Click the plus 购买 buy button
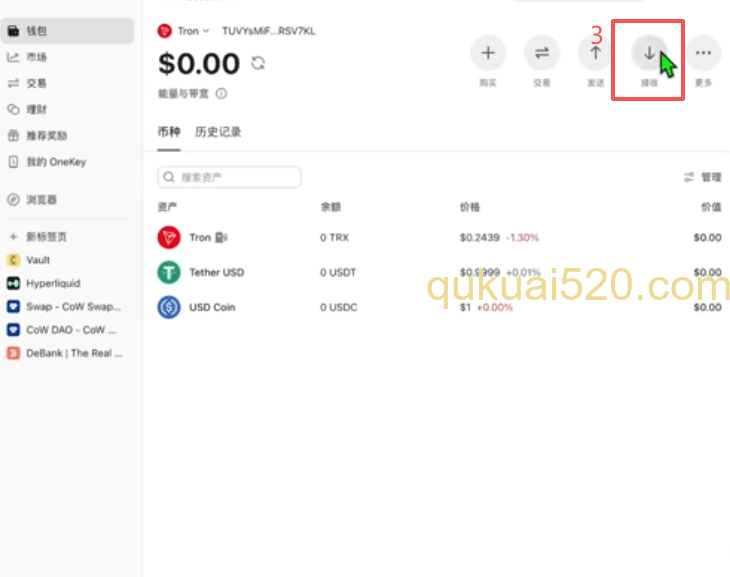 coord(487,53)
